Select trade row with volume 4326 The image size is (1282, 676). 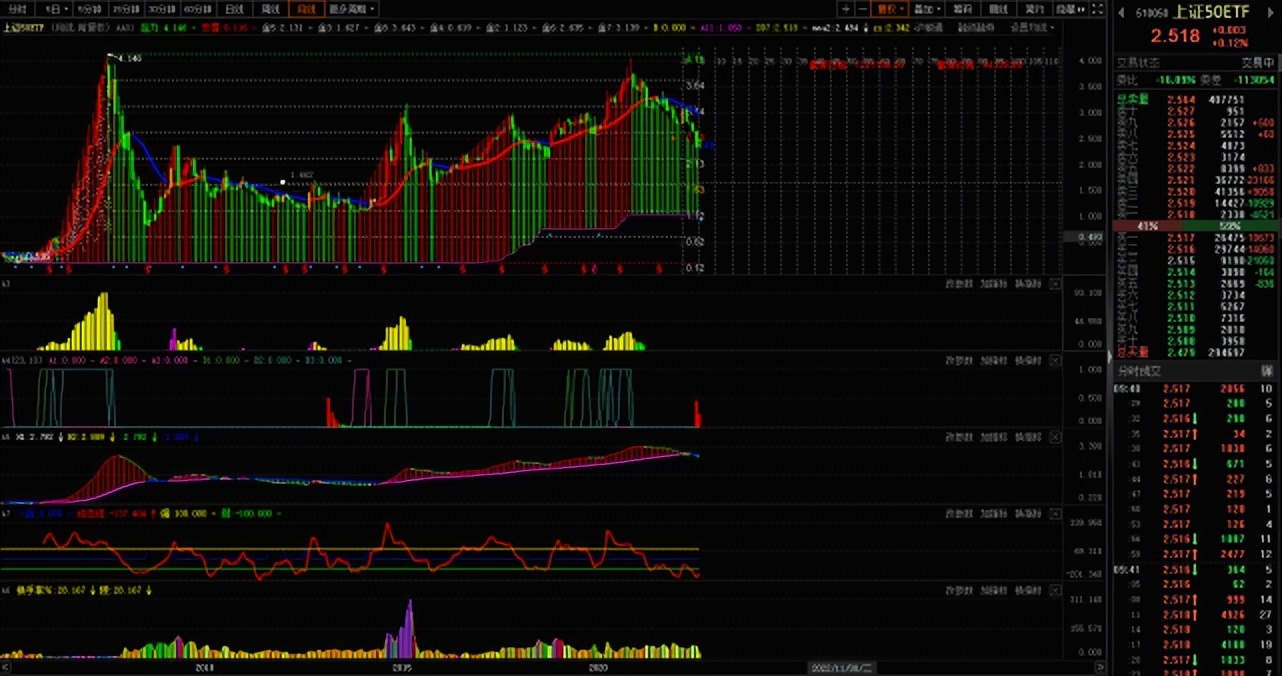coord(1197,614)
